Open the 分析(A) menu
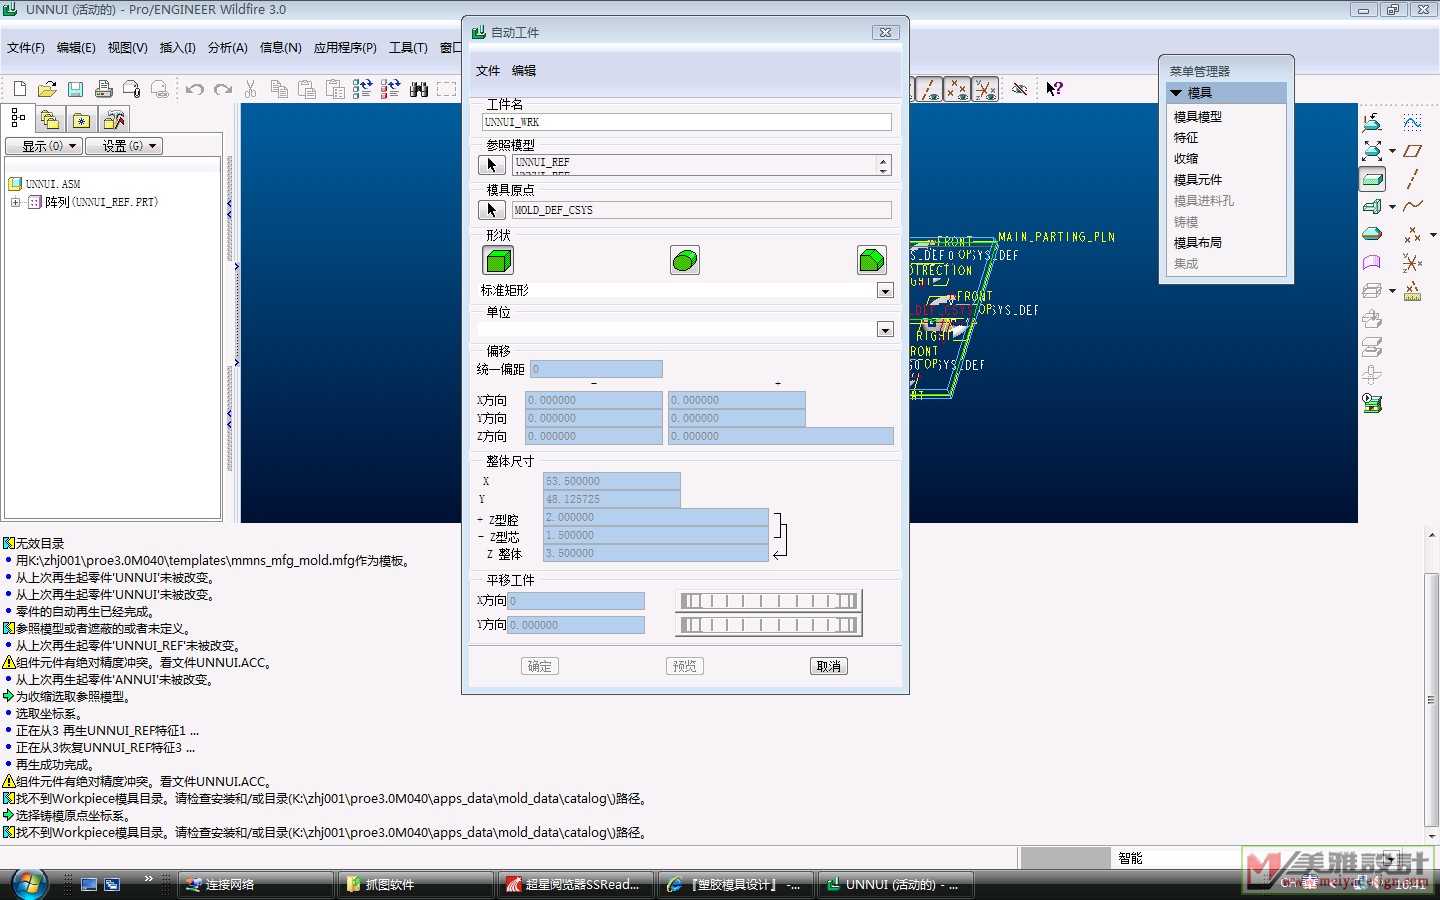This screenshot has width=1440, height=900. (228, 48)
